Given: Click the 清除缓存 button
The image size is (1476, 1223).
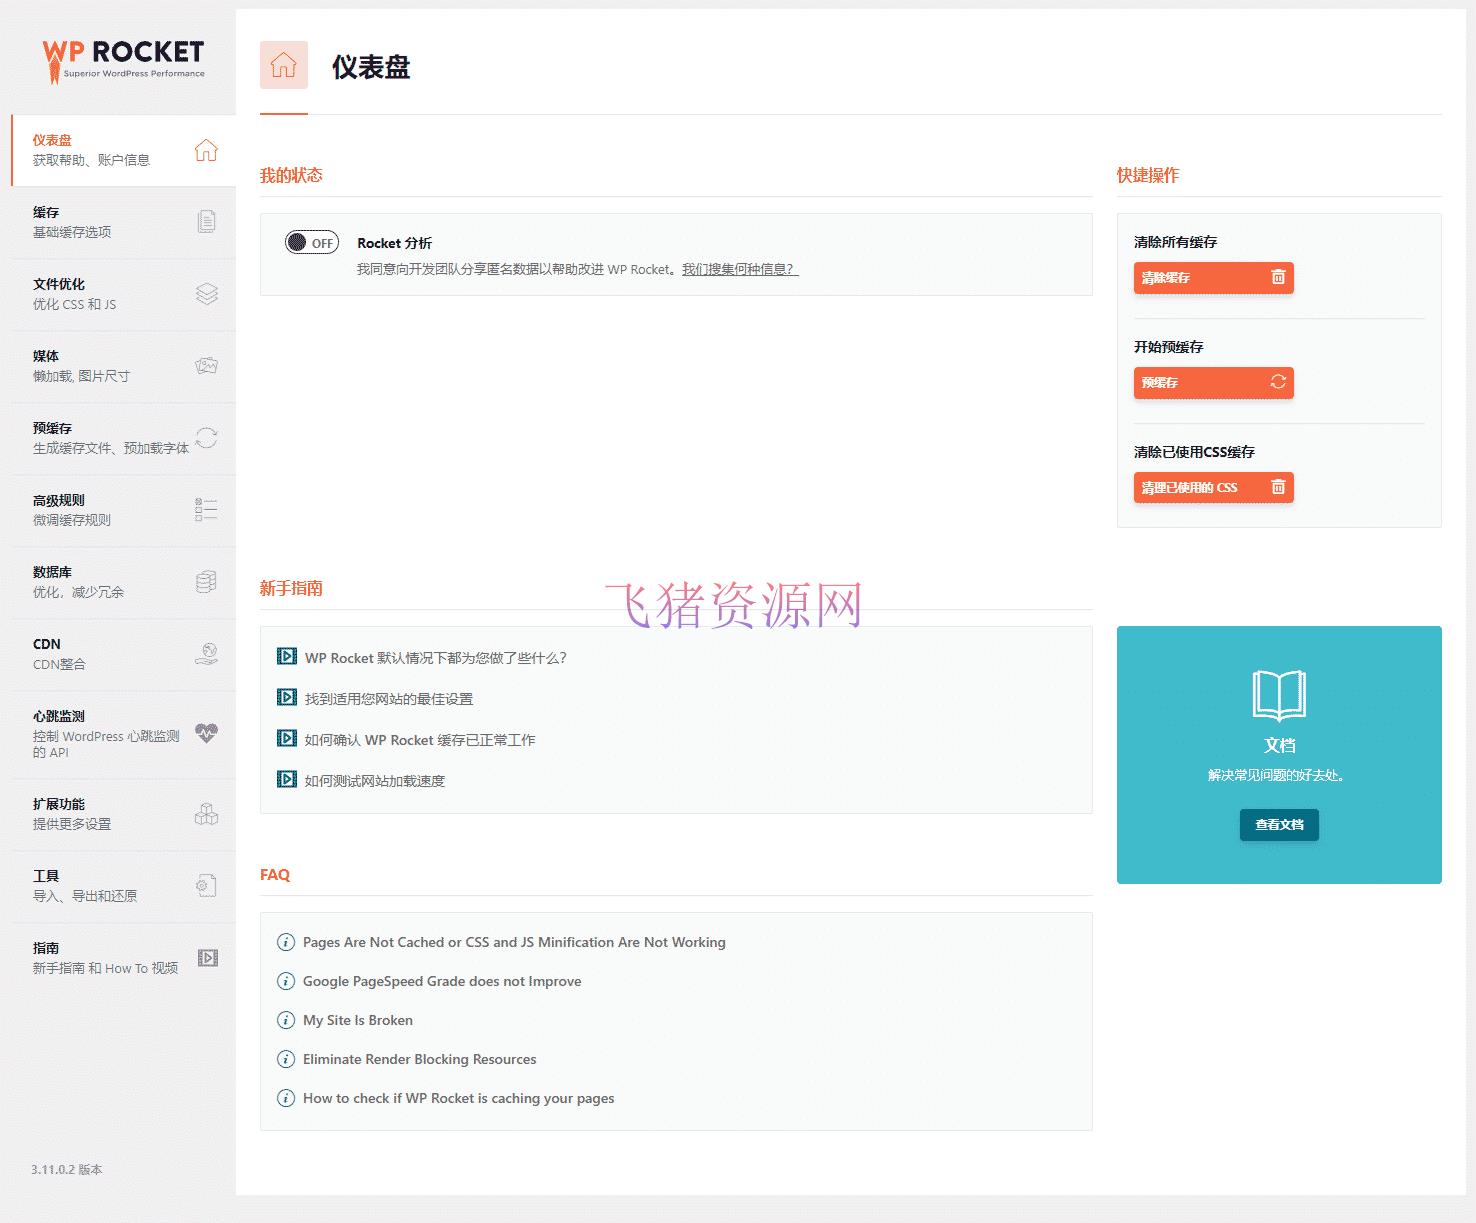Looking at the screenshot, I should [x=1213, y=277].
